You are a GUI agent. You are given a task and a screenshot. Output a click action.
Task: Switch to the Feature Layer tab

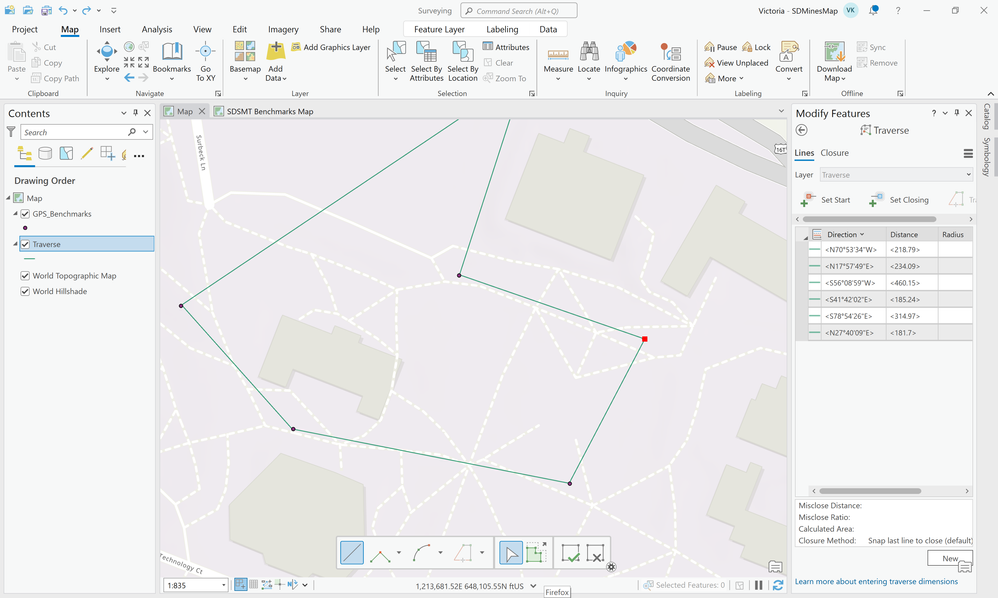point(439,29)
